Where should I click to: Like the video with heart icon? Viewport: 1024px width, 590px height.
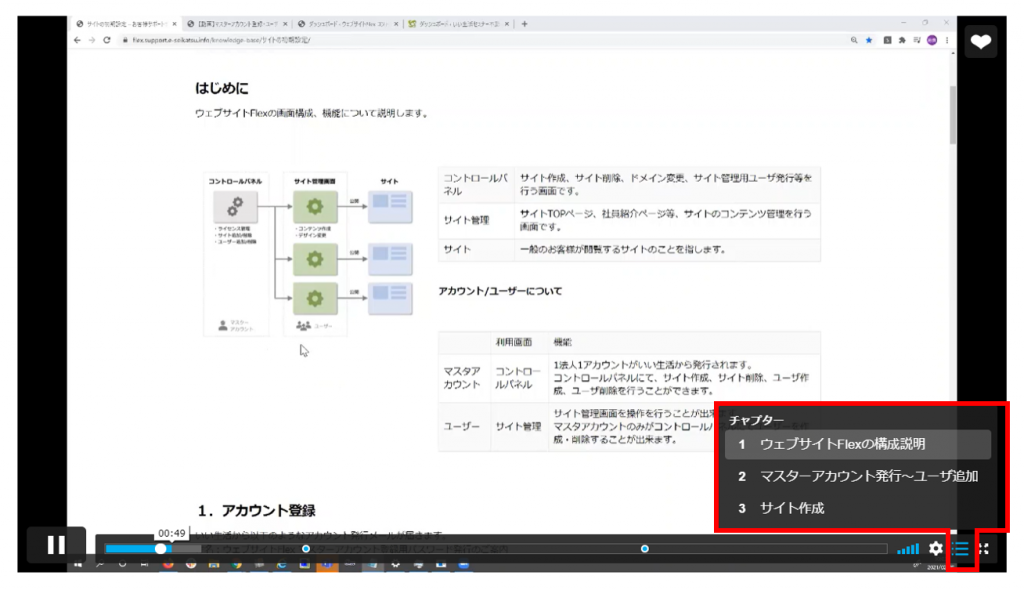[981, 41]
